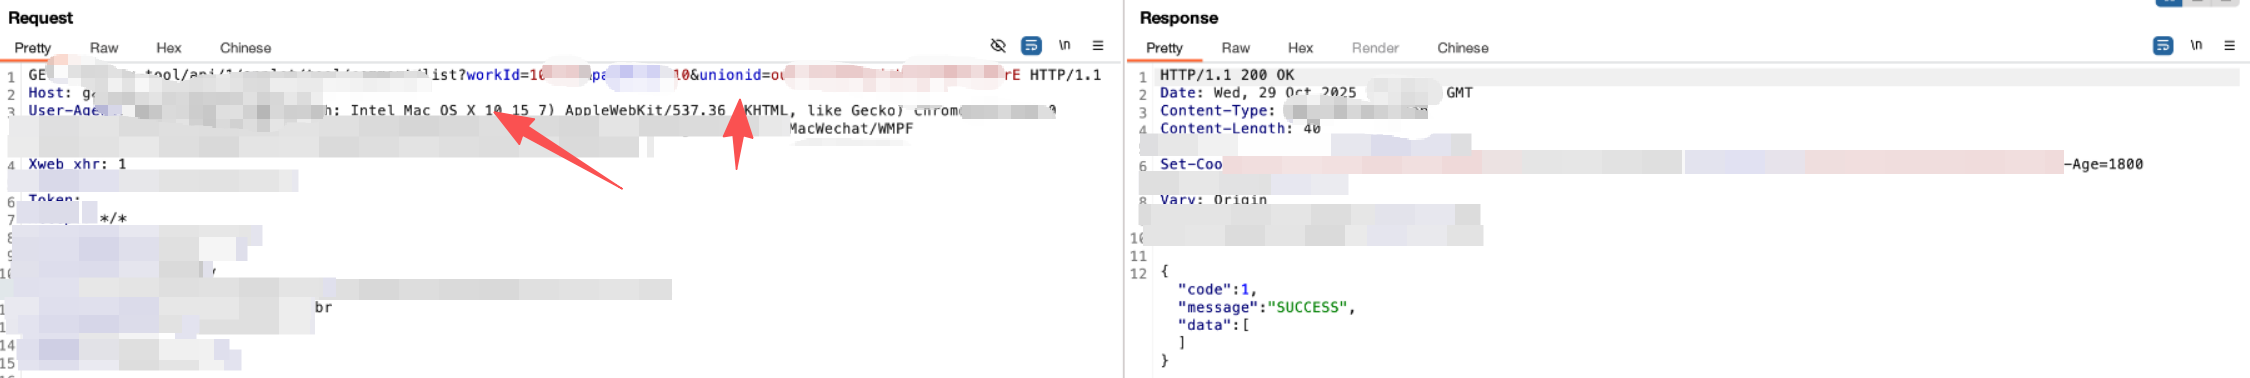Open Chinese tab in Response panel
Screen dimensions: 2250x378
coord(1463,48)
